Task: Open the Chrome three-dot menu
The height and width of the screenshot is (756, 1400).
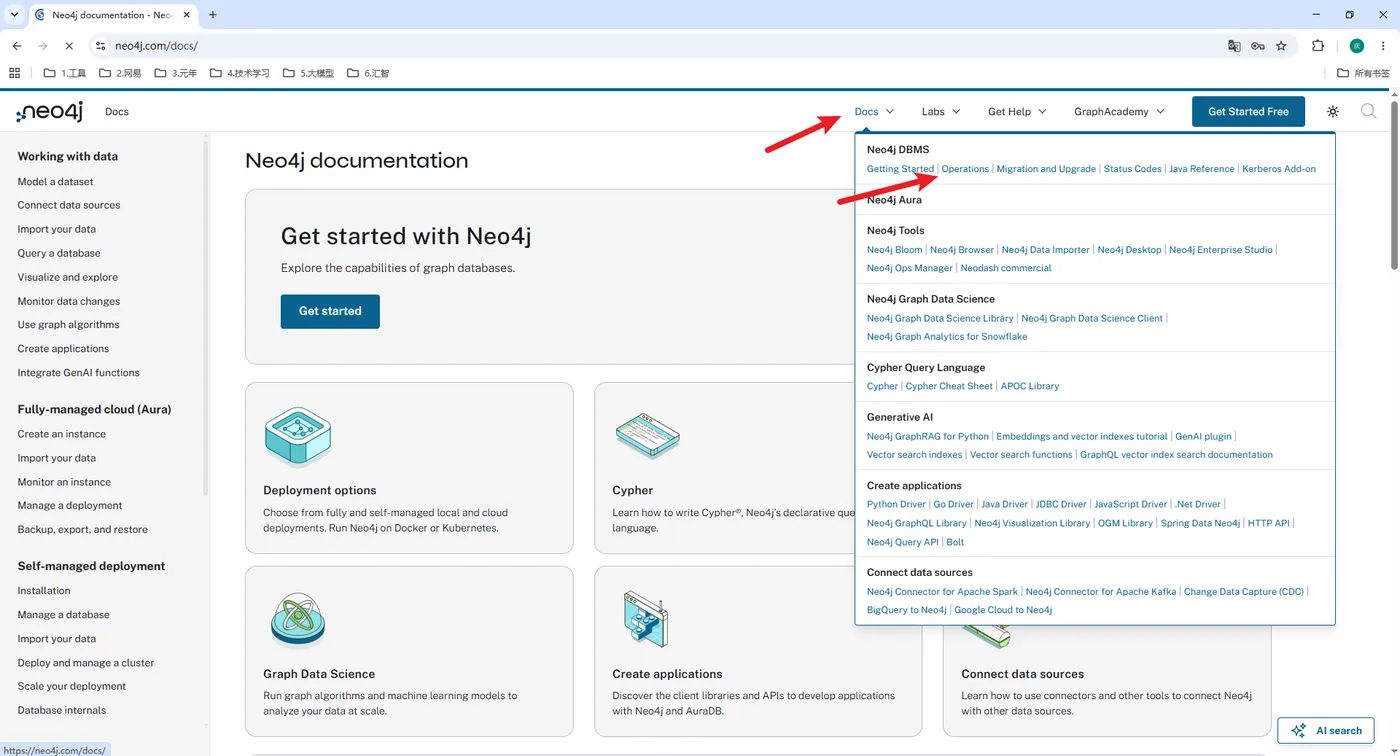Action: [x=1383, y=46]
